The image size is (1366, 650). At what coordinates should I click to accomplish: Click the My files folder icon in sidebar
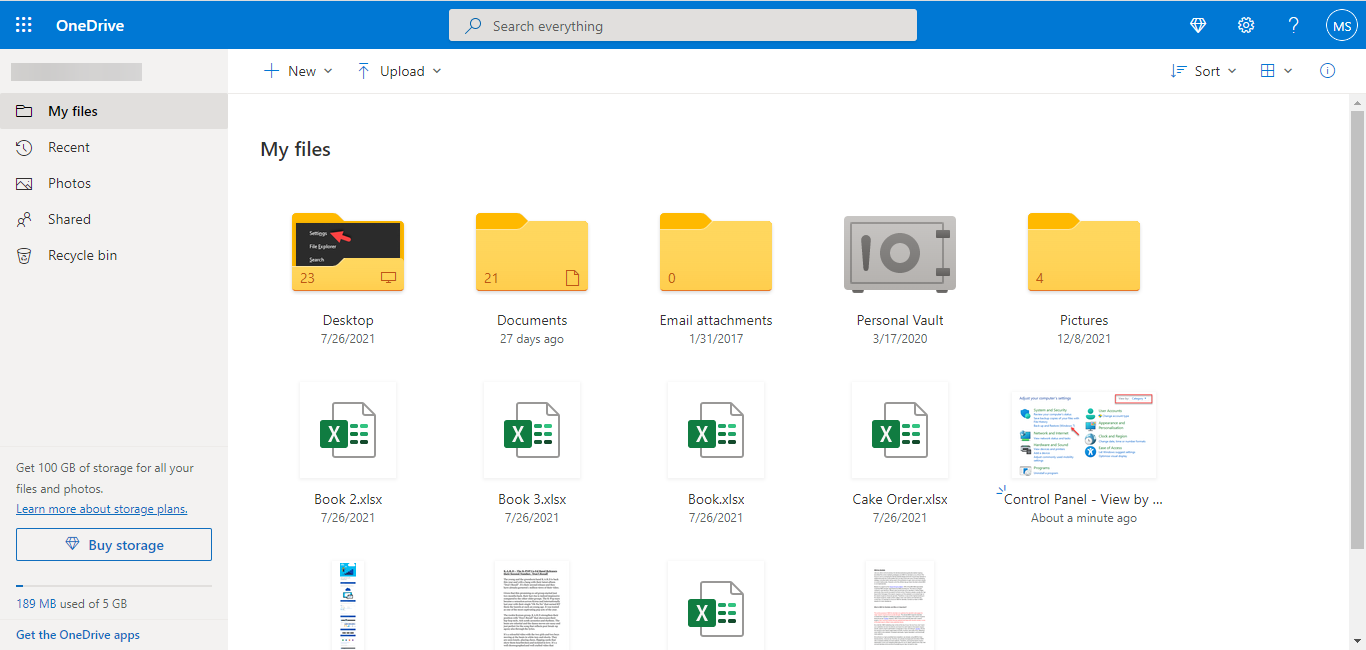pyautogui.click(x=25, y=111)
